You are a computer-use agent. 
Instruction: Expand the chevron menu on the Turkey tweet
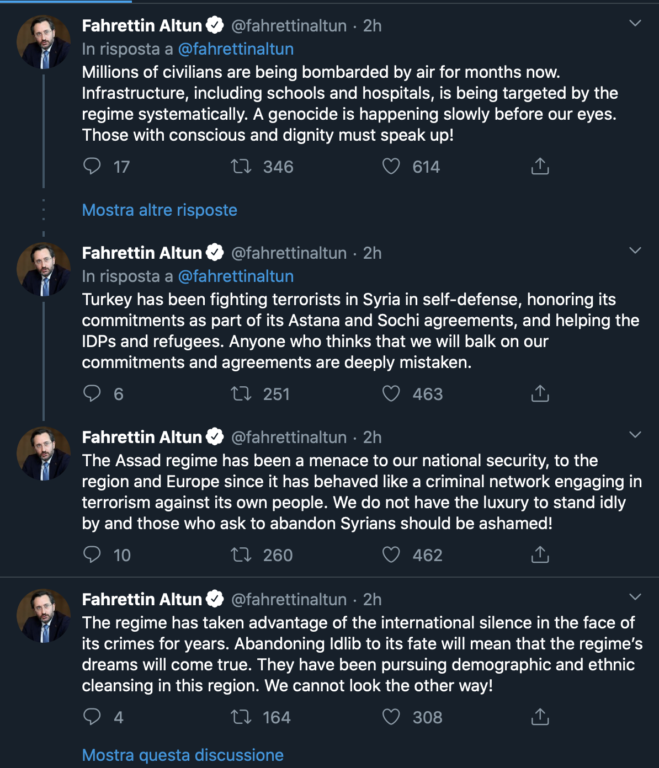(x=635, y=250)
